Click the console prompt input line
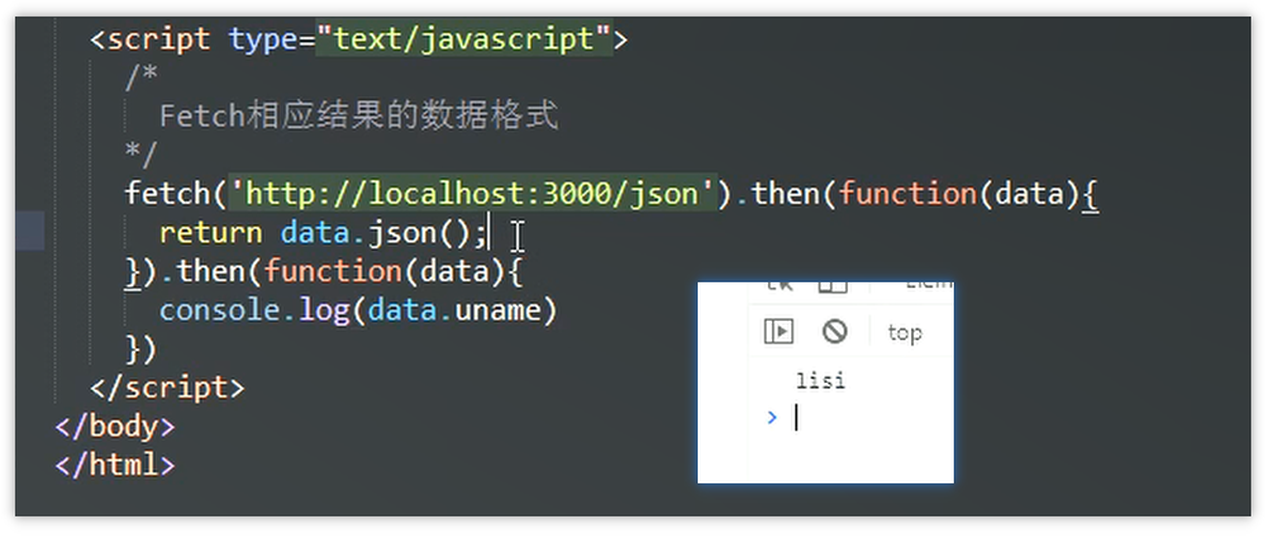This screenshot has height=537, width=1280. 860,418
